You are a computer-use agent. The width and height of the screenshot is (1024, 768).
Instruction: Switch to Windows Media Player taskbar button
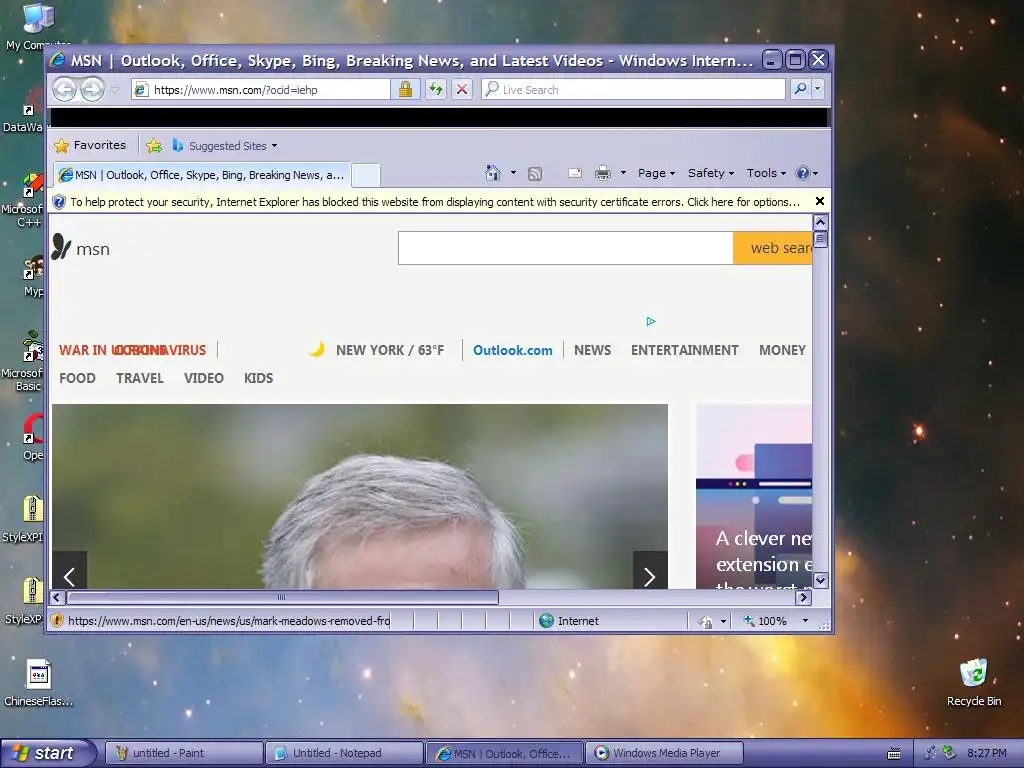(x=664, y=753)
